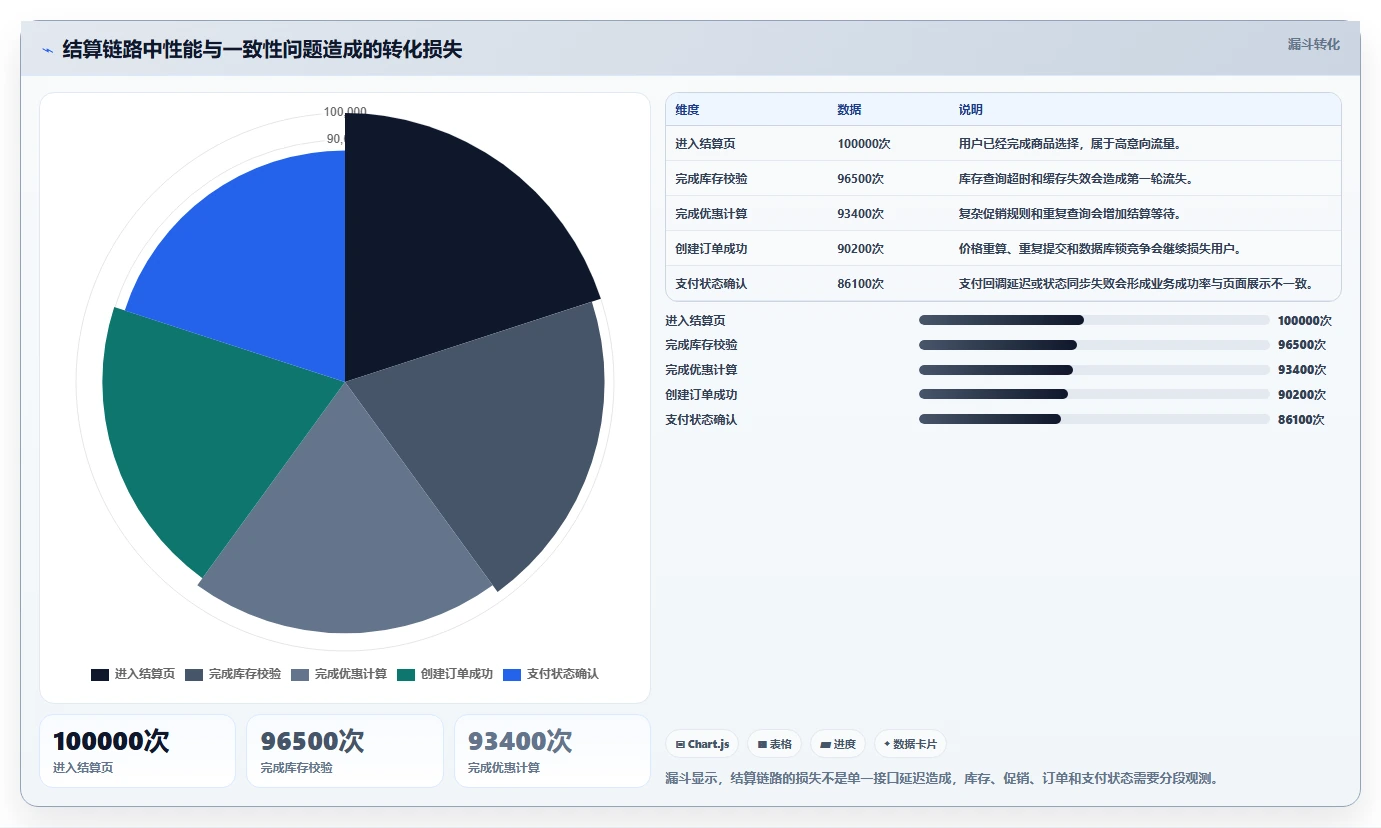The image size is (1381, 828).
Task: Select the 完成优惠计算 table row label
Action: (711, 214)
